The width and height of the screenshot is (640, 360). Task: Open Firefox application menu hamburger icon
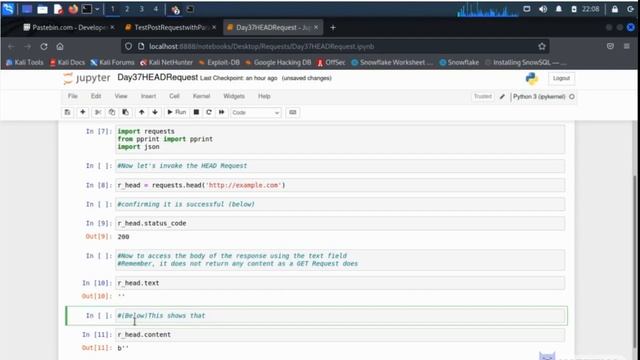(627, 47)
